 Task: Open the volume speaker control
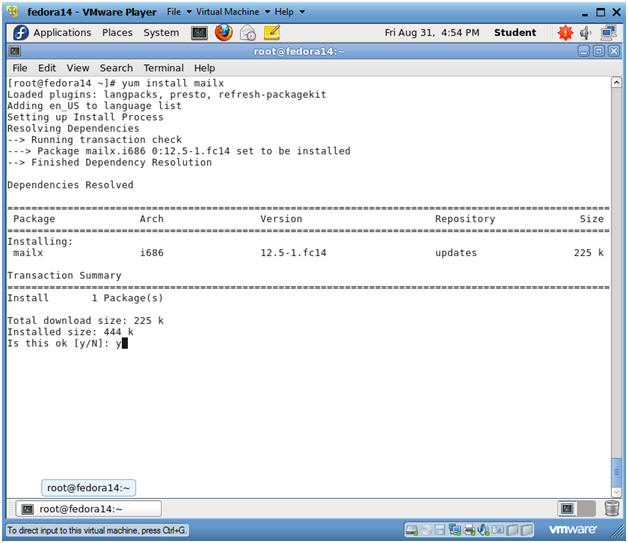[x=586, y=33]
